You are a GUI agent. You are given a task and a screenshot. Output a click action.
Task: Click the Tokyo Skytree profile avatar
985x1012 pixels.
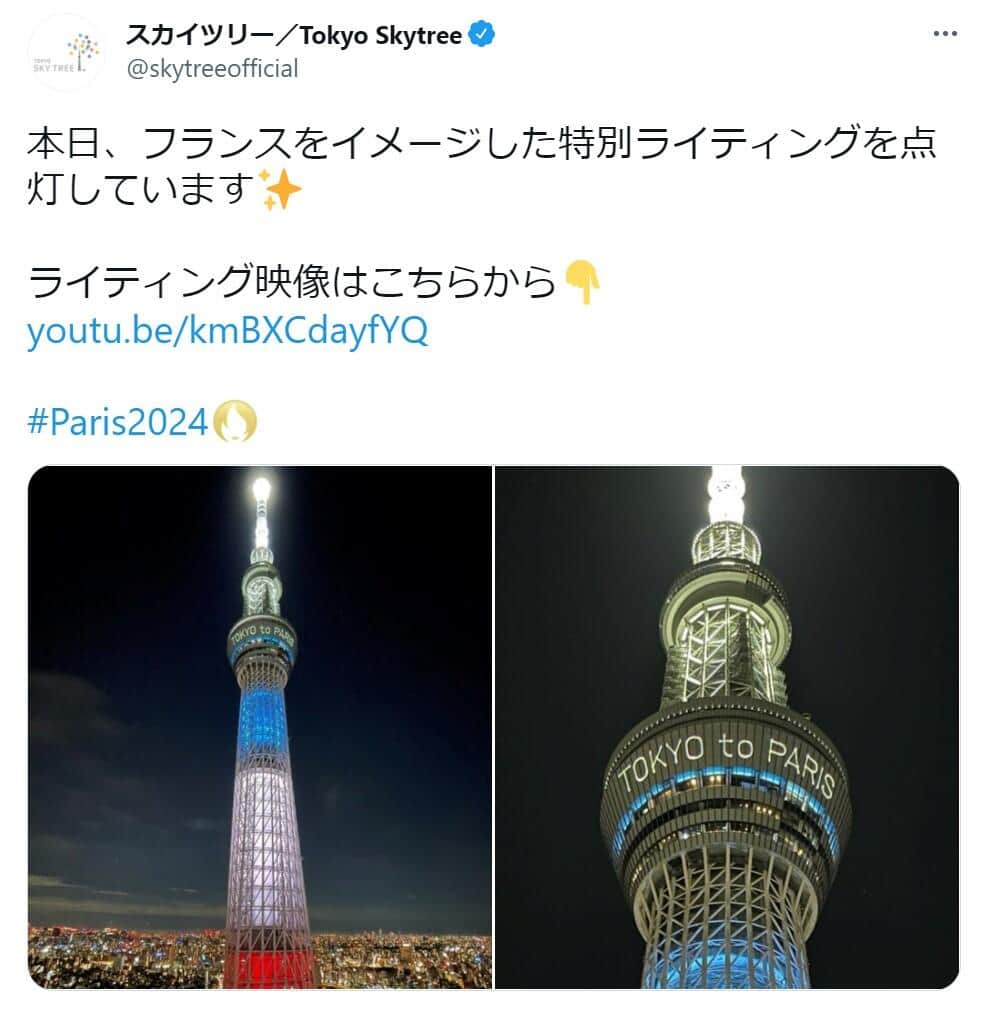[x=66, y=52]
